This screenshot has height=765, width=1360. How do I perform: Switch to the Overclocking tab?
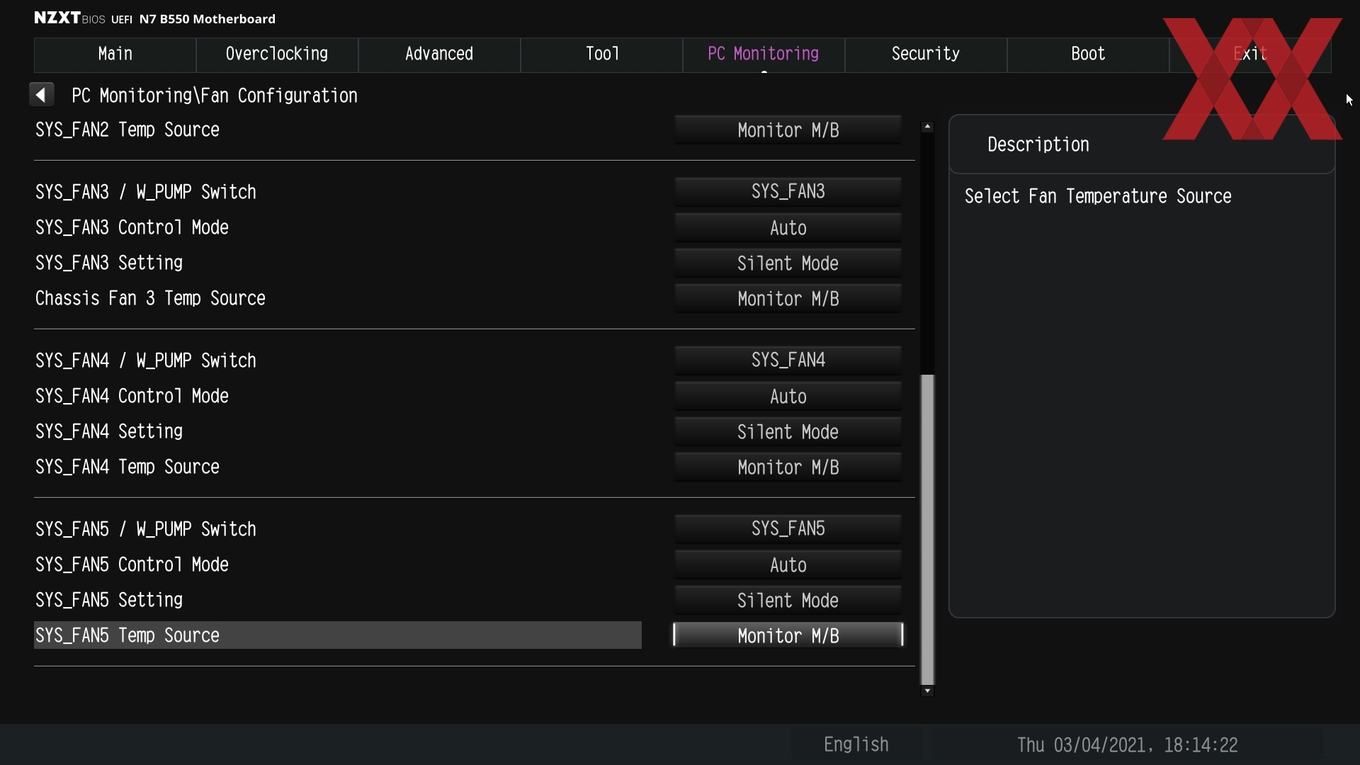277,54
